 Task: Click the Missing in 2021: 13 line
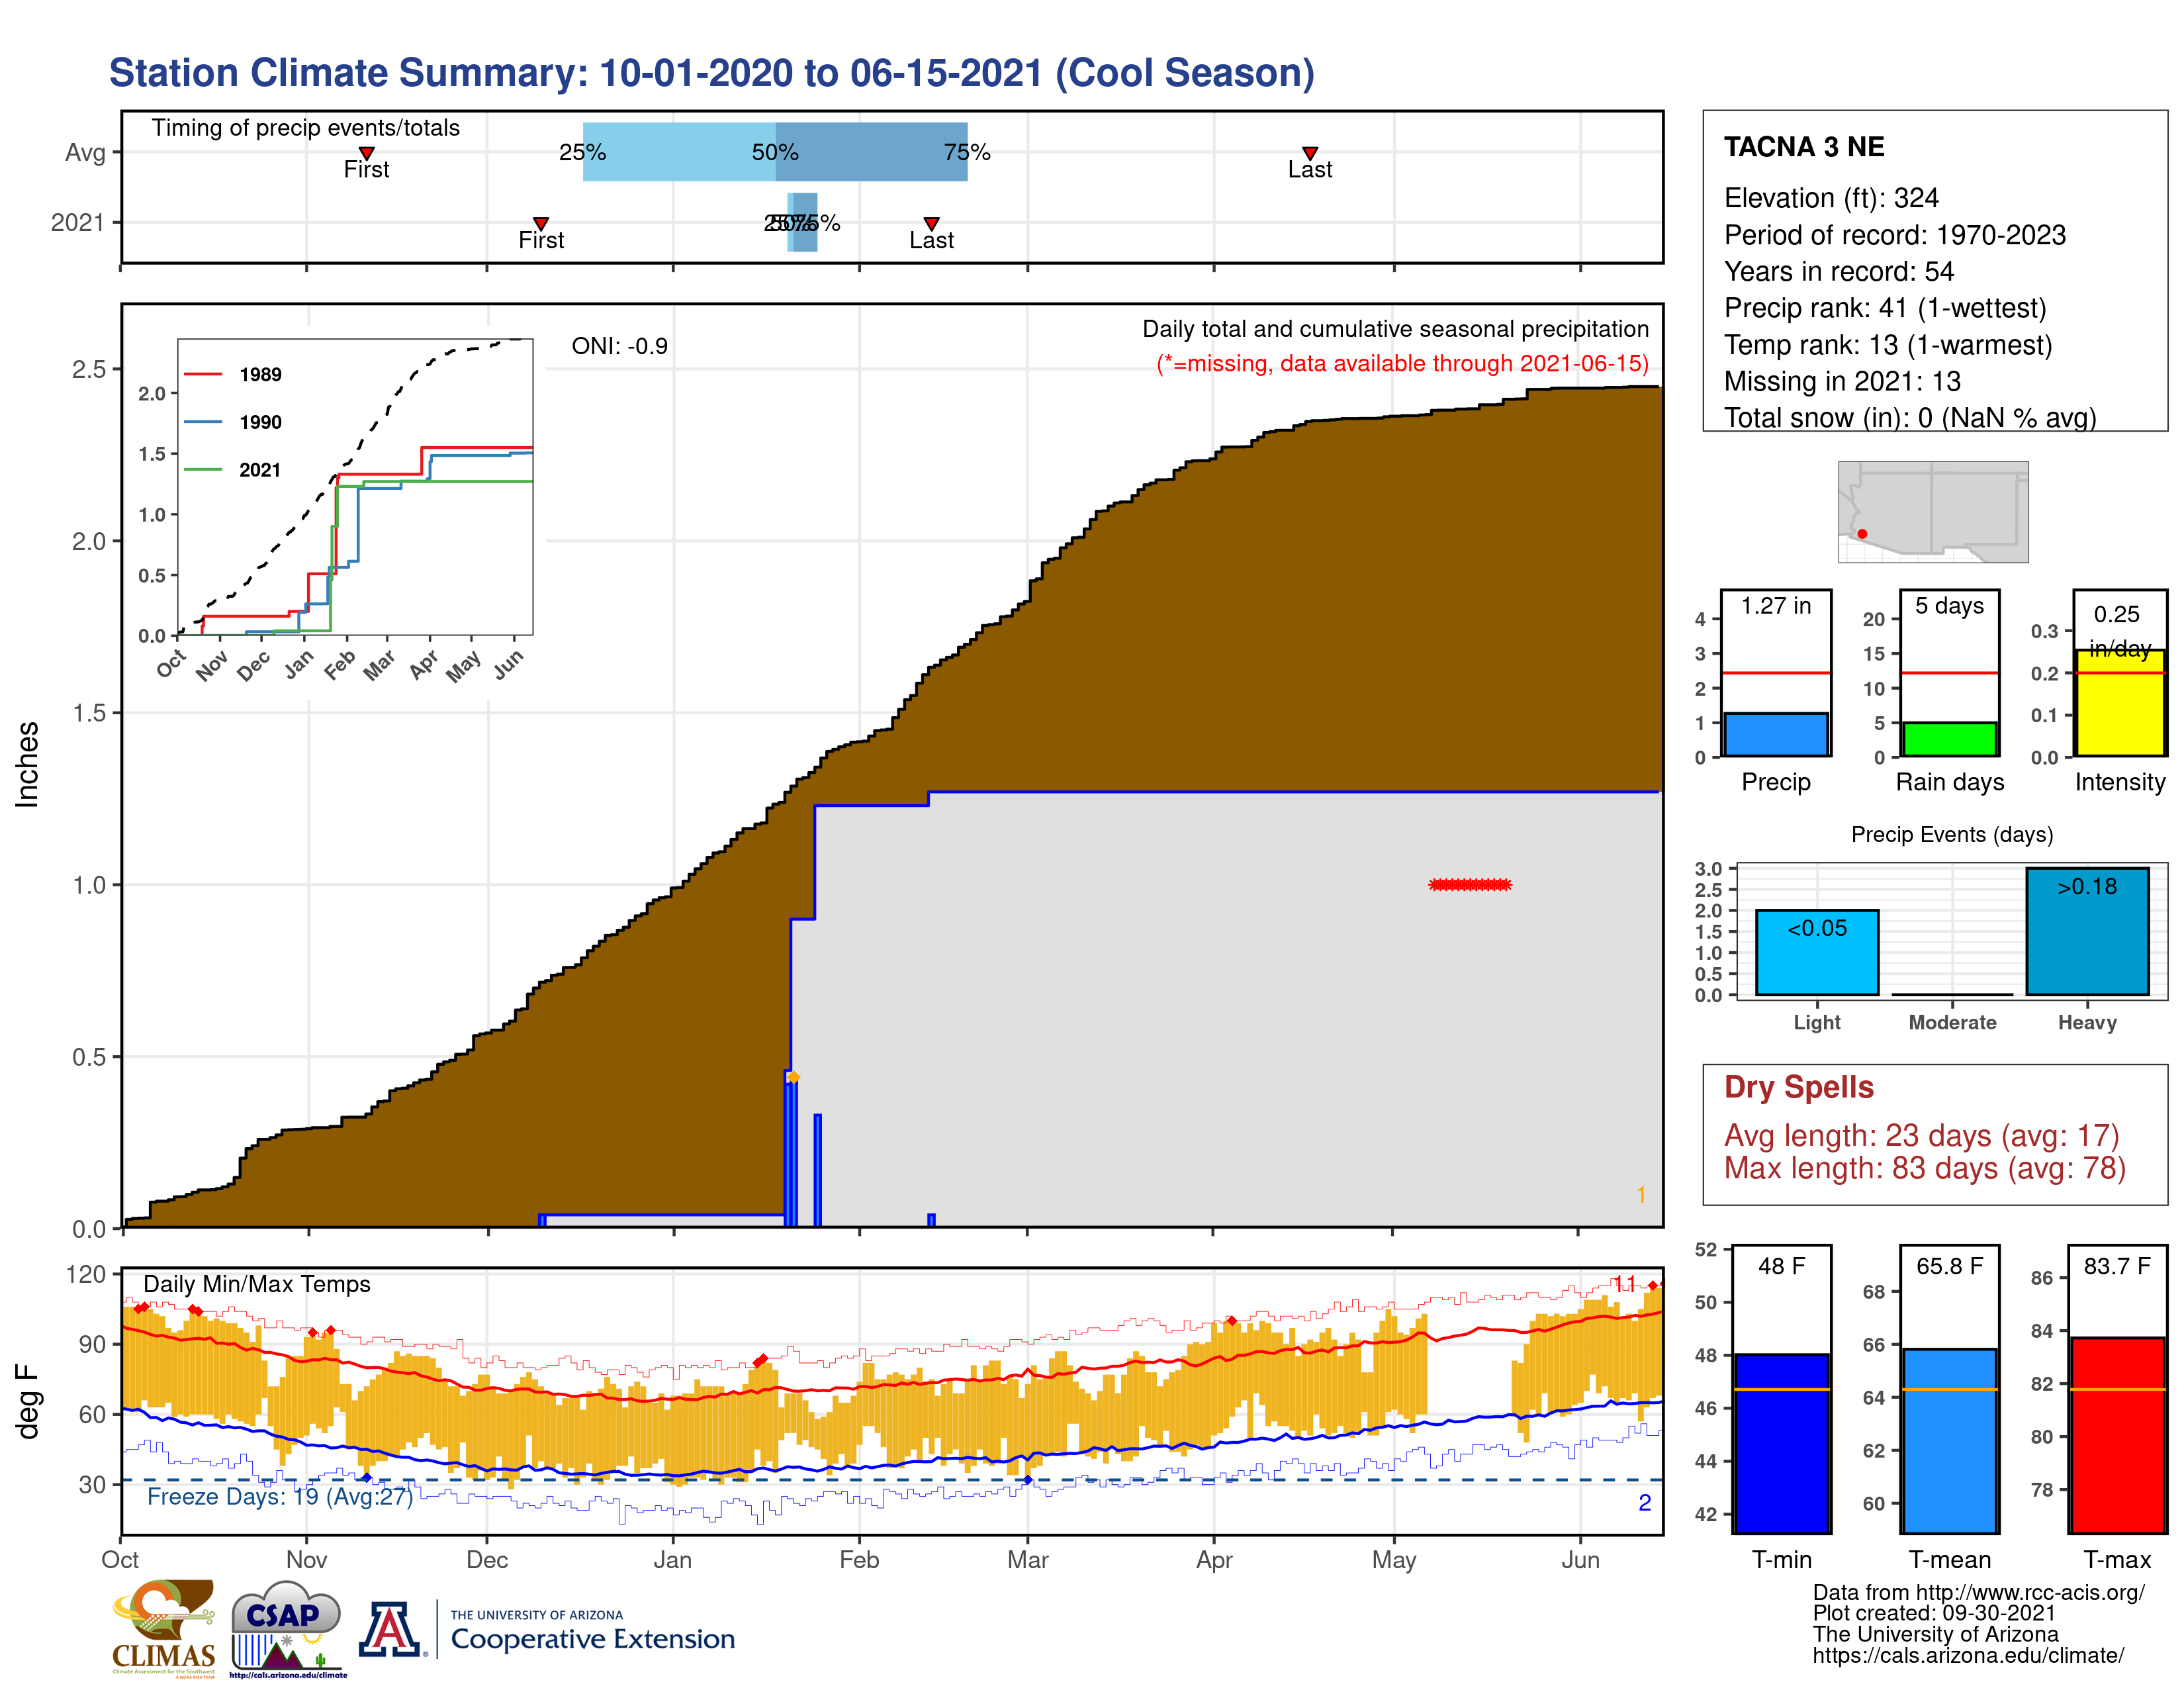pyautogui.click(x=1842, y=381)
